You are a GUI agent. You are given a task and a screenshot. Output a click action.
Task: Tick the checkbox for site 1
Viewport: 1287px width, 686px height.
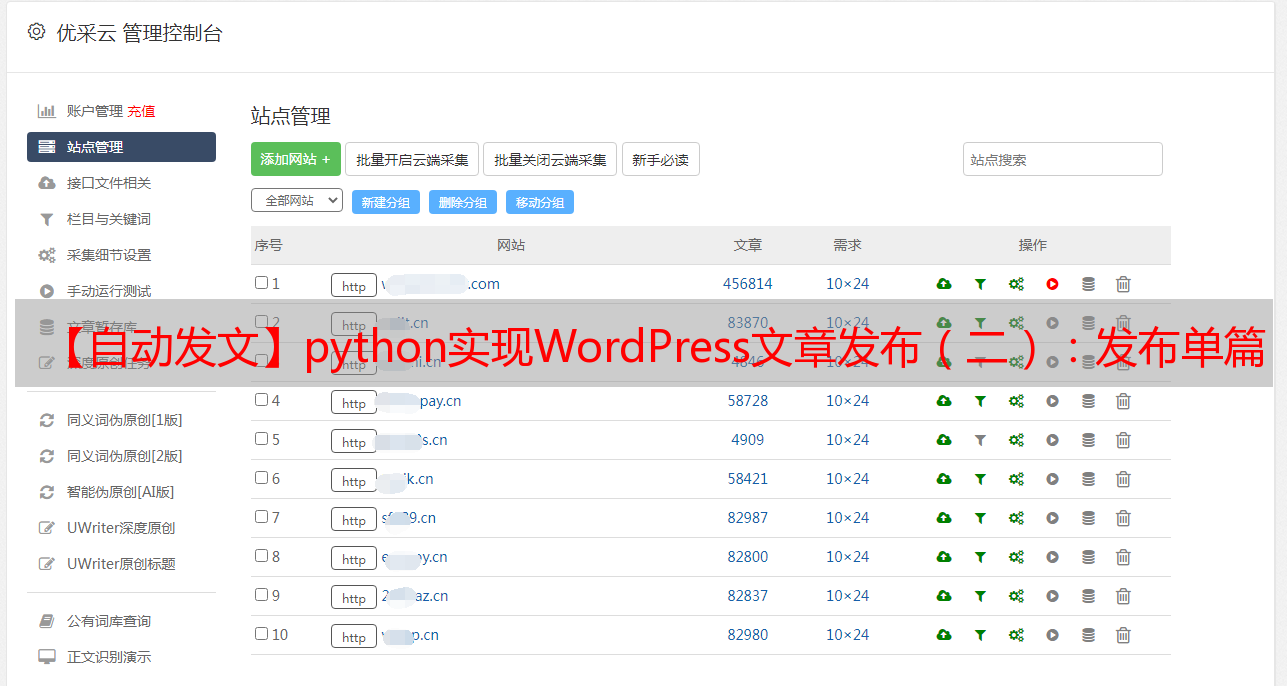[x=261, y=283]
